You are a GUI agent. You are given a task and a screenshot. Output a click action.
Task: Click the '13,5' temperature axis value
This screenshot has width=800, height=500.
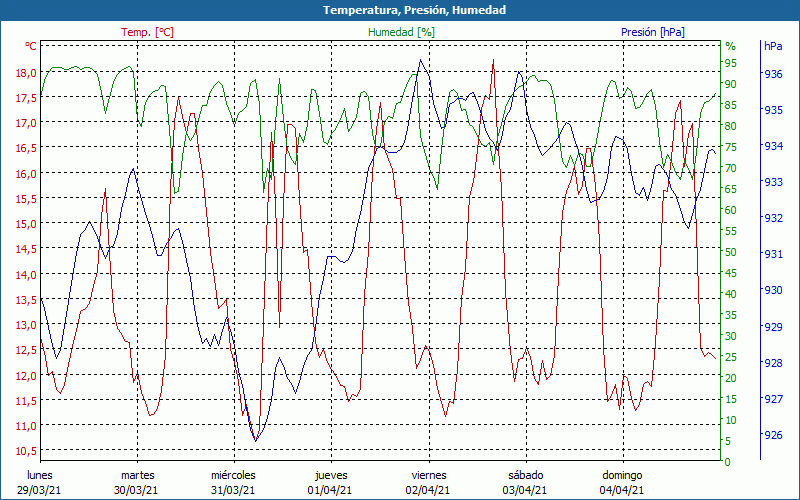27,299
